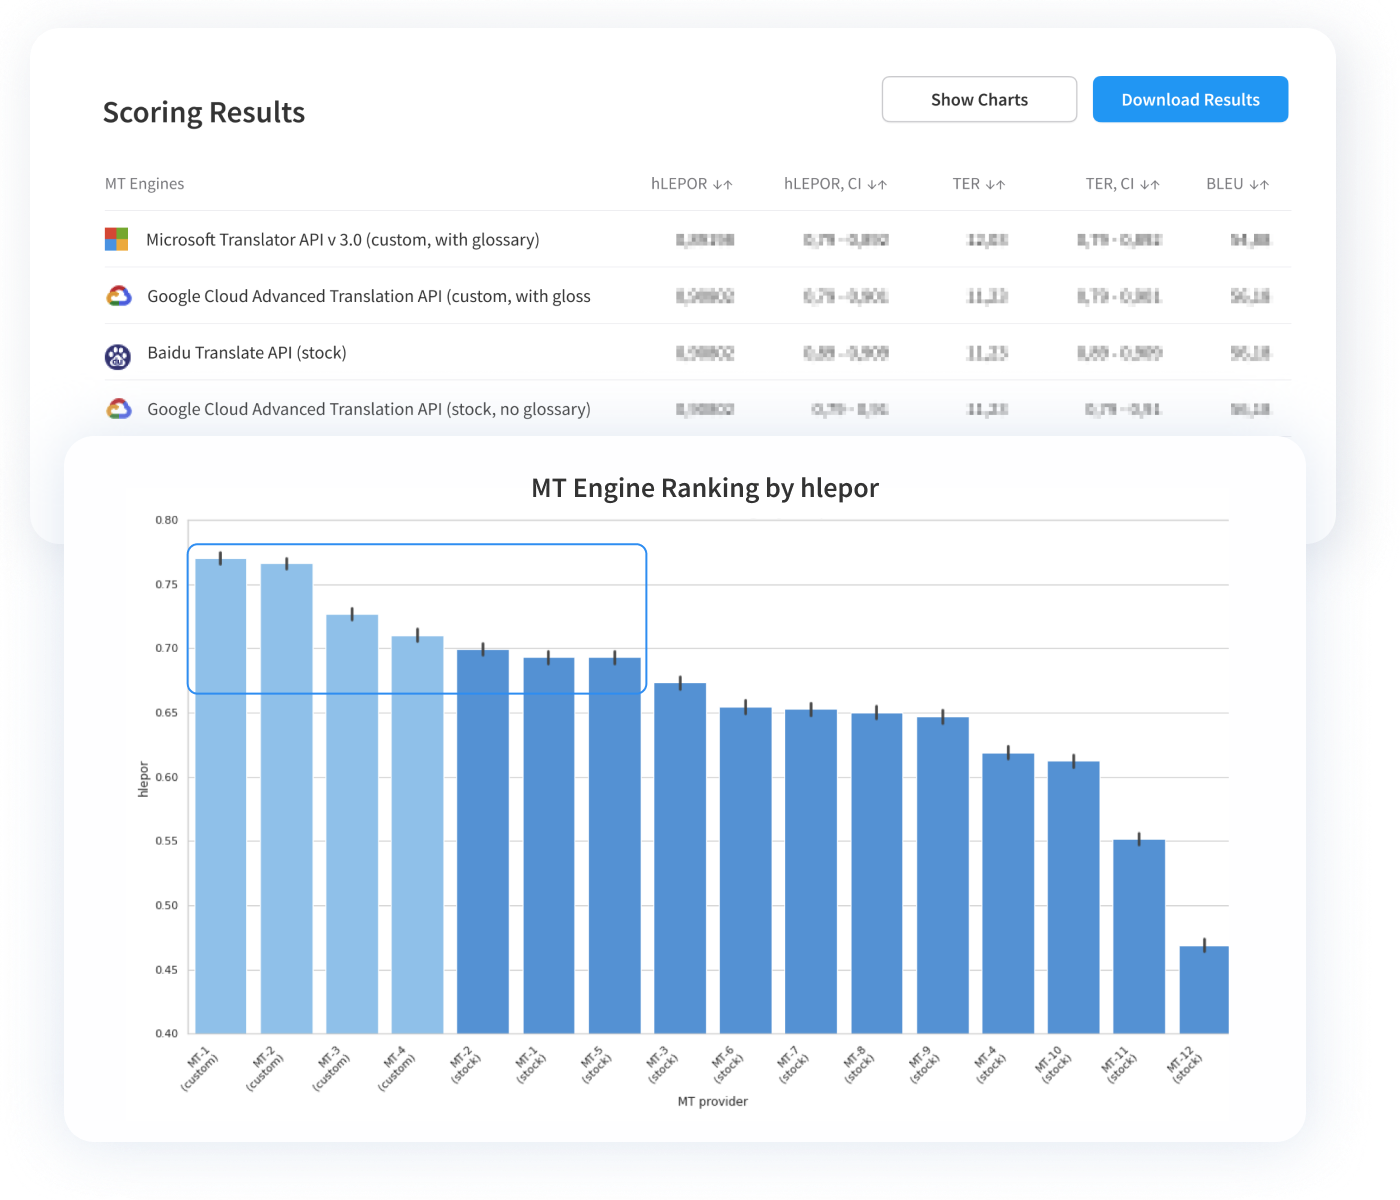1400x1200 pixels.
Task: Select Google Cloud Advanced Translation stock, no glossary
Action: tap(368, 409)
